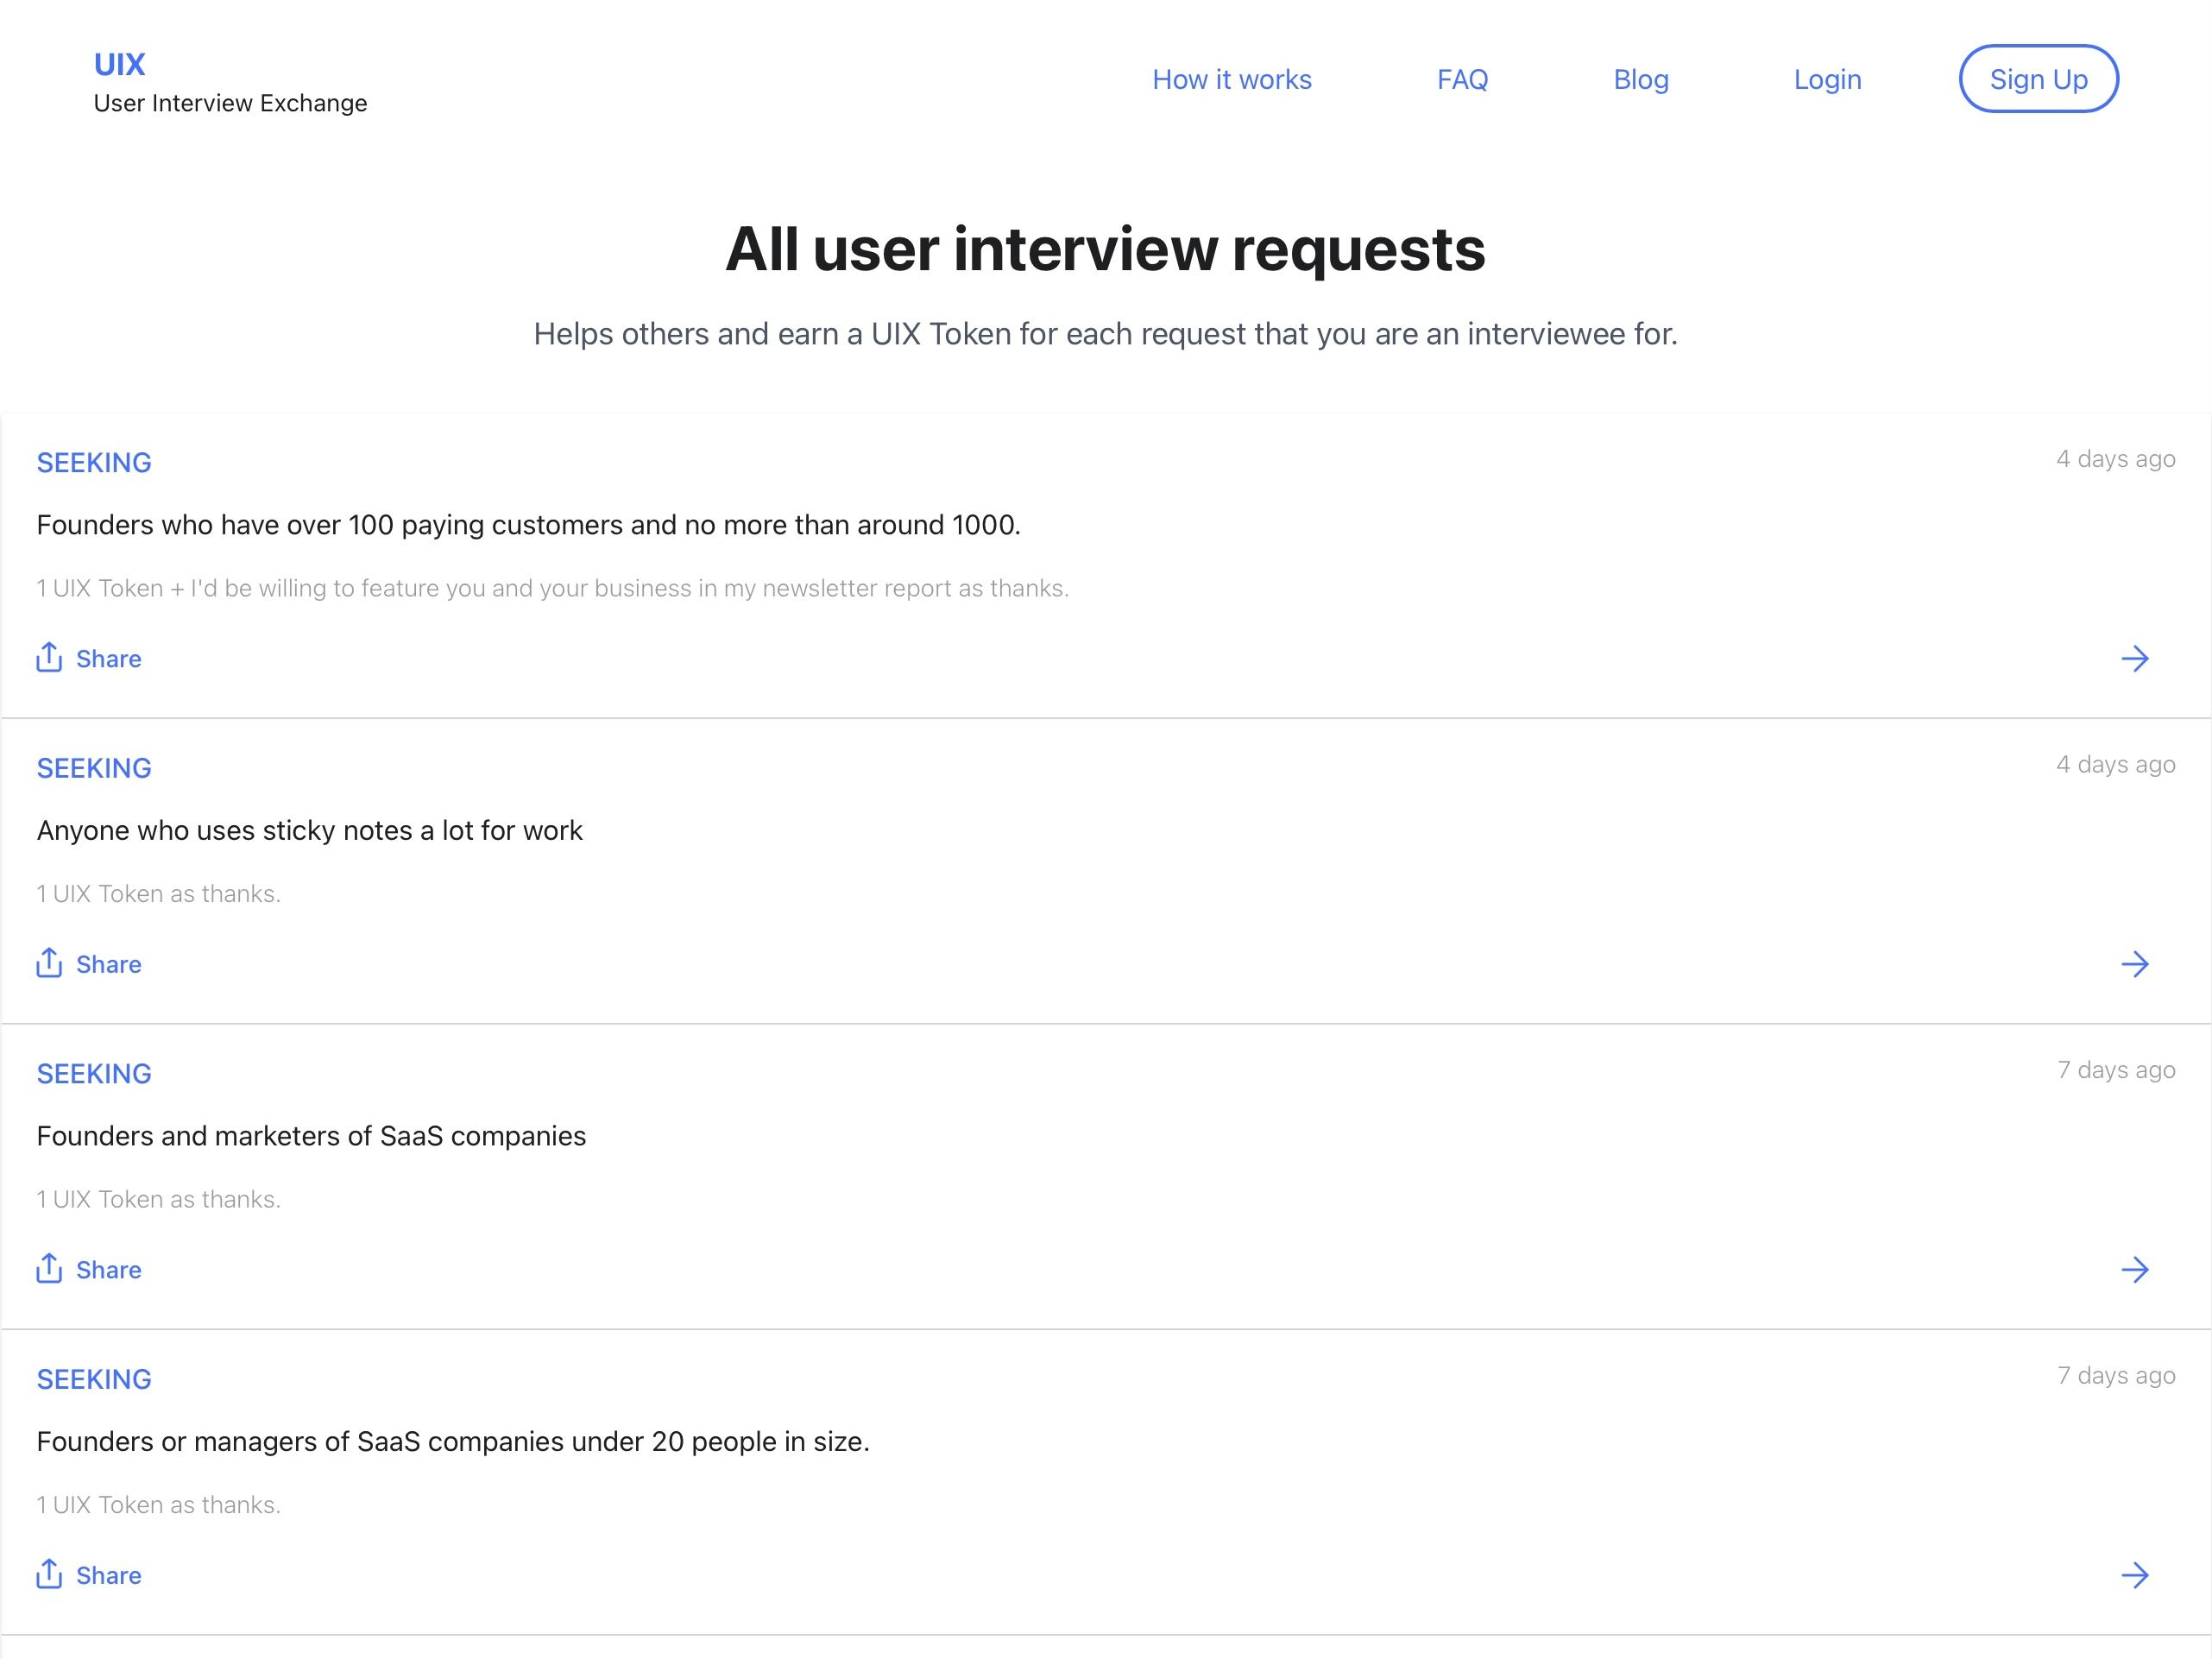Image resolution: width=2212 pixels, height=1659 pixels.
Task: Click the newsletter report reward description text
Action: pos(552,589)
